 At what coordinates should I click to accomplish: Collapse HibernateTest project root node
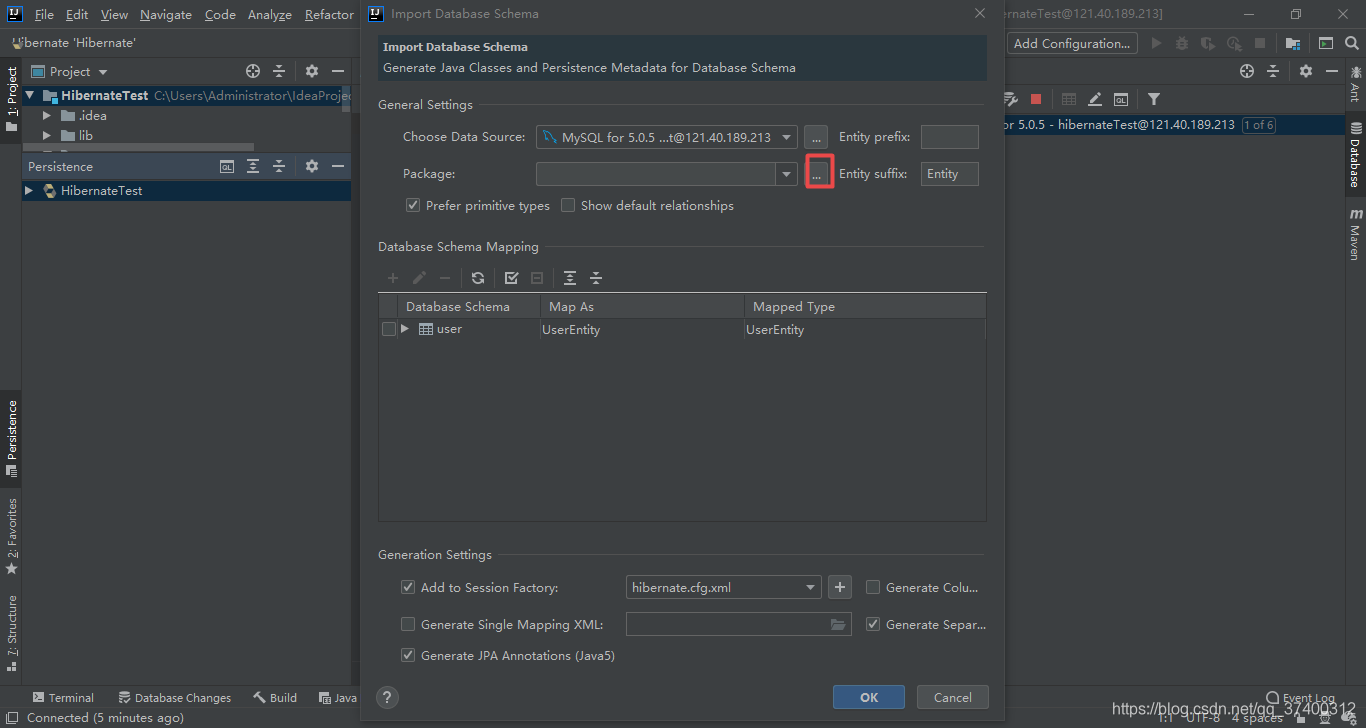coord(30,95)
